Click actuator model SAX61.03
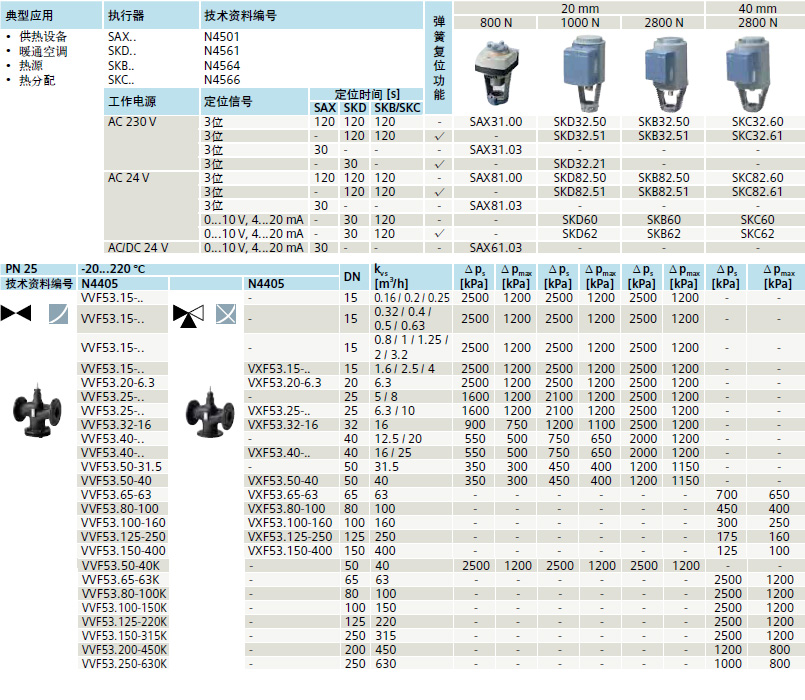This screenshot has height=700, width=805. [x=496, y=248]
